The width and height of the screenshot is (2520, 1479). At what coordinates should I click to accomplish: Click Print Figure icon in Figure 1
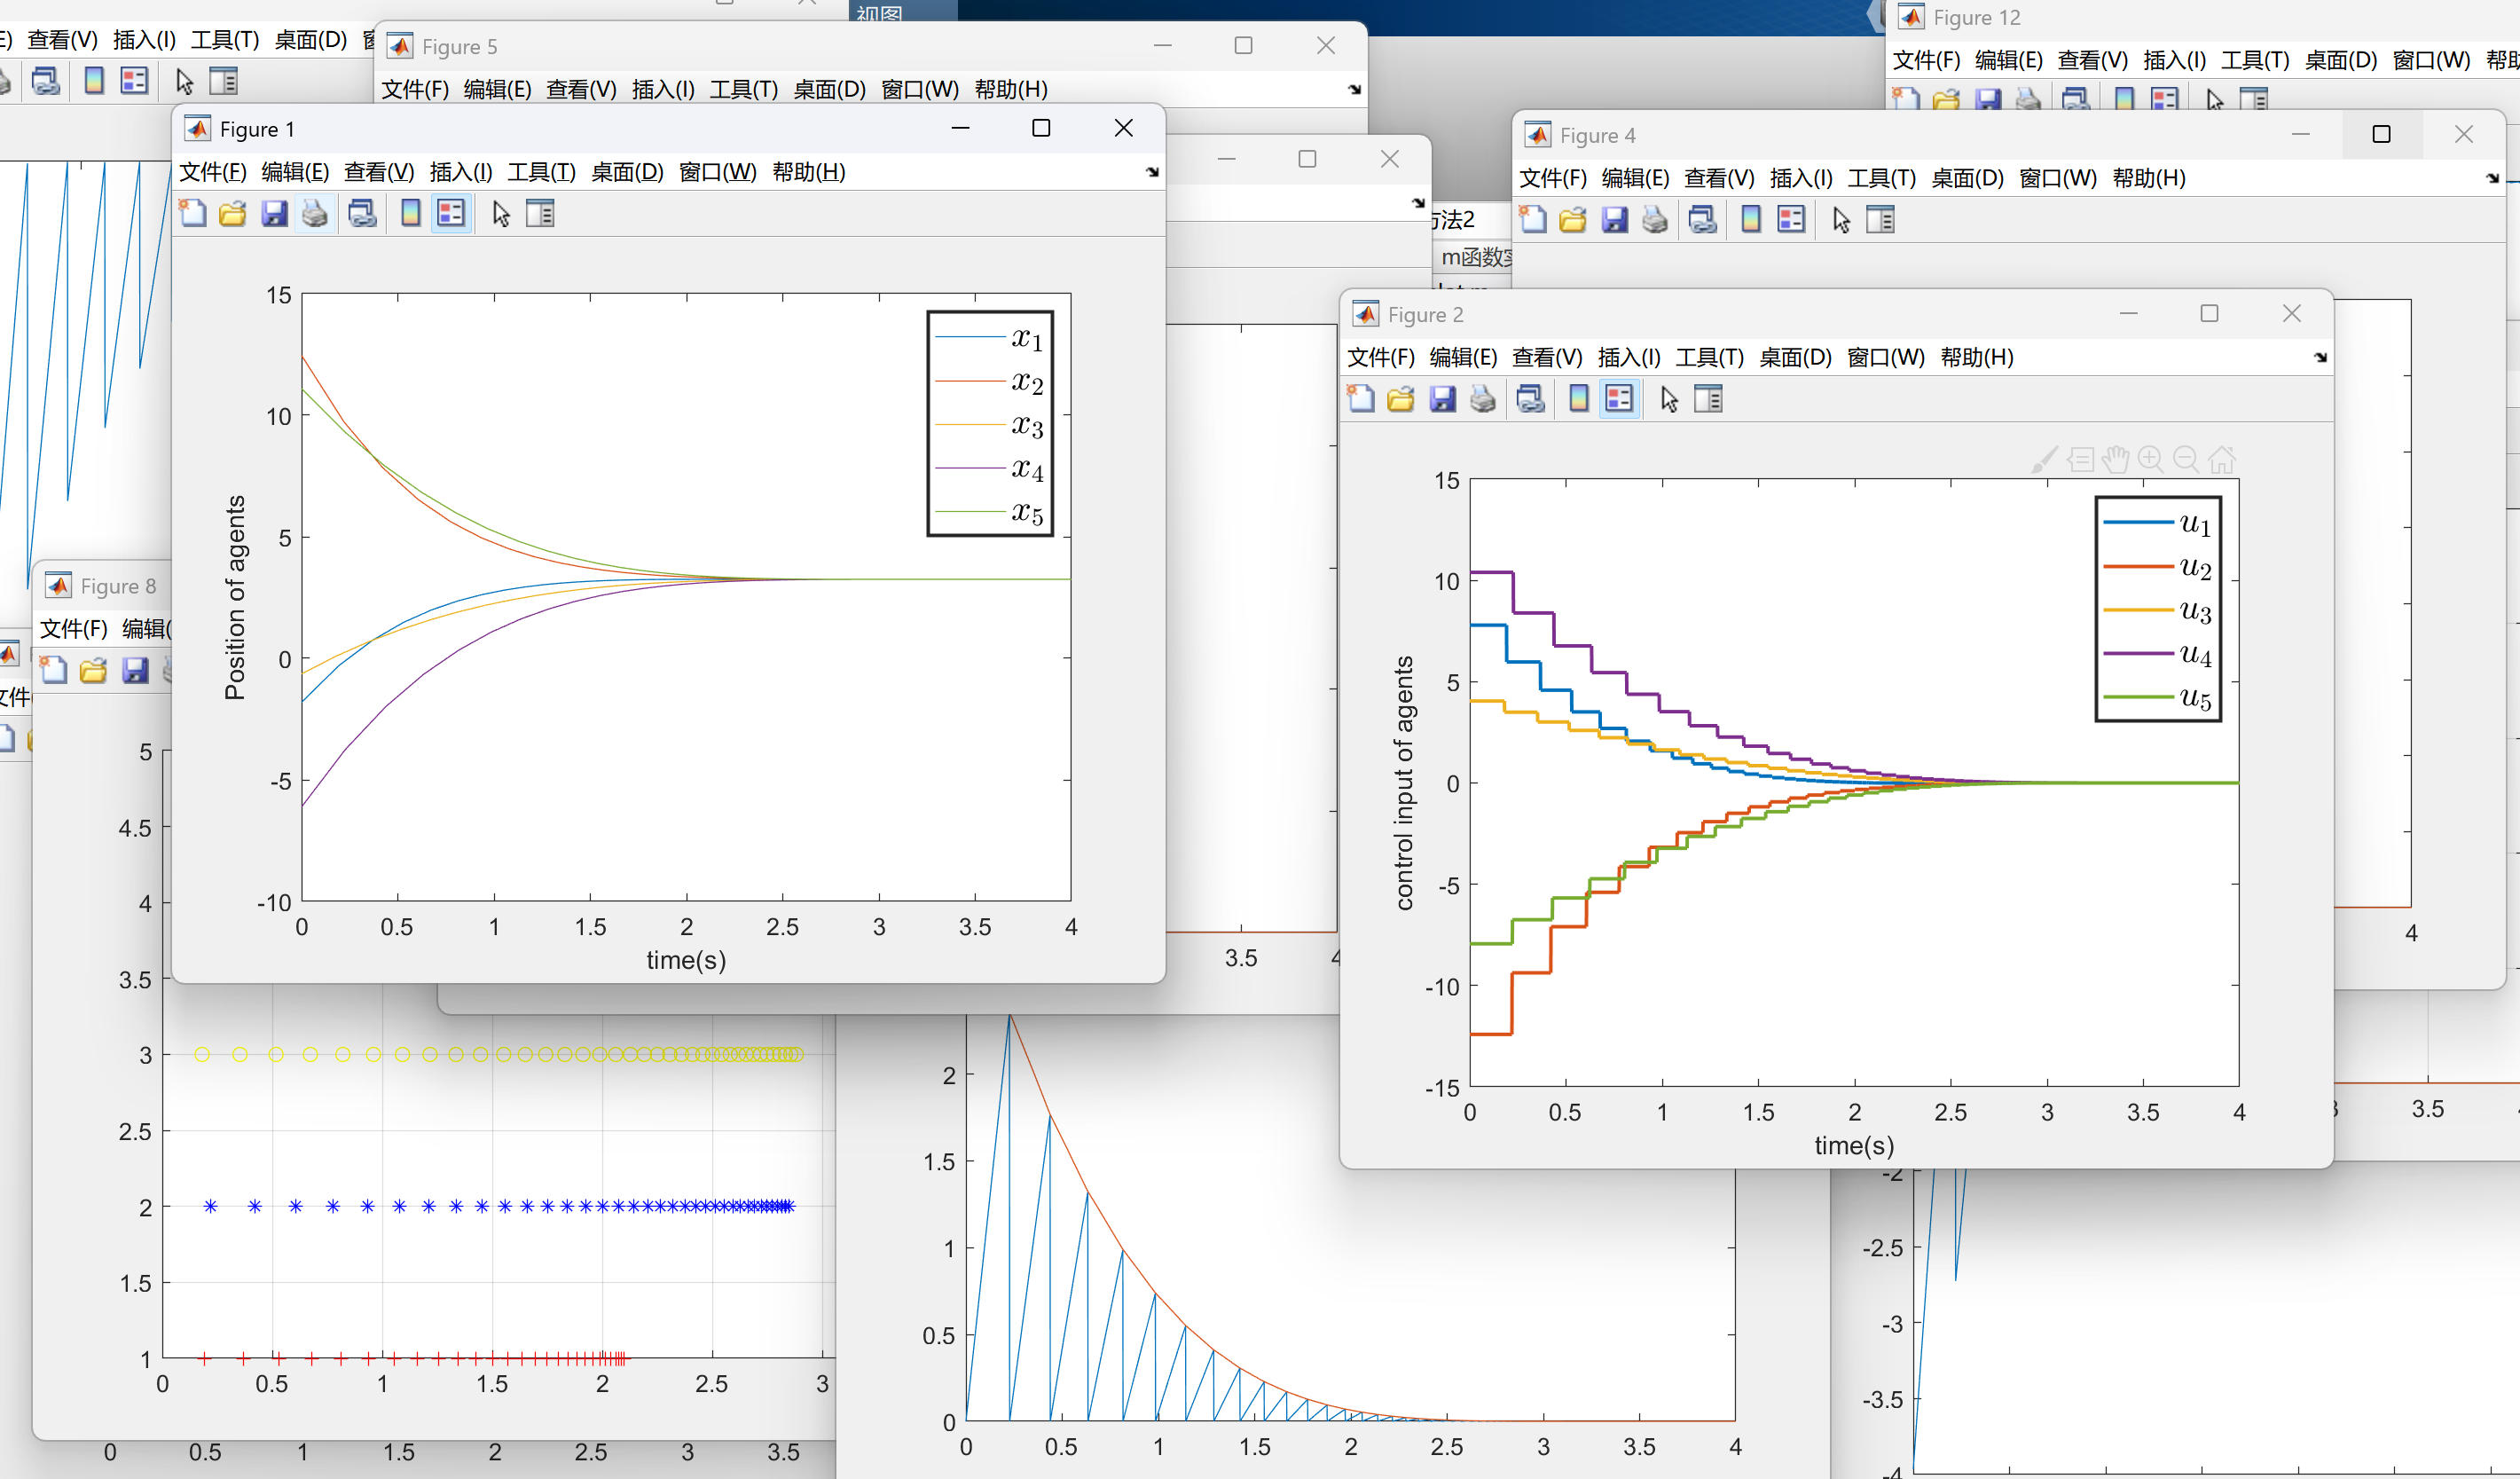[x=314, y=213]
